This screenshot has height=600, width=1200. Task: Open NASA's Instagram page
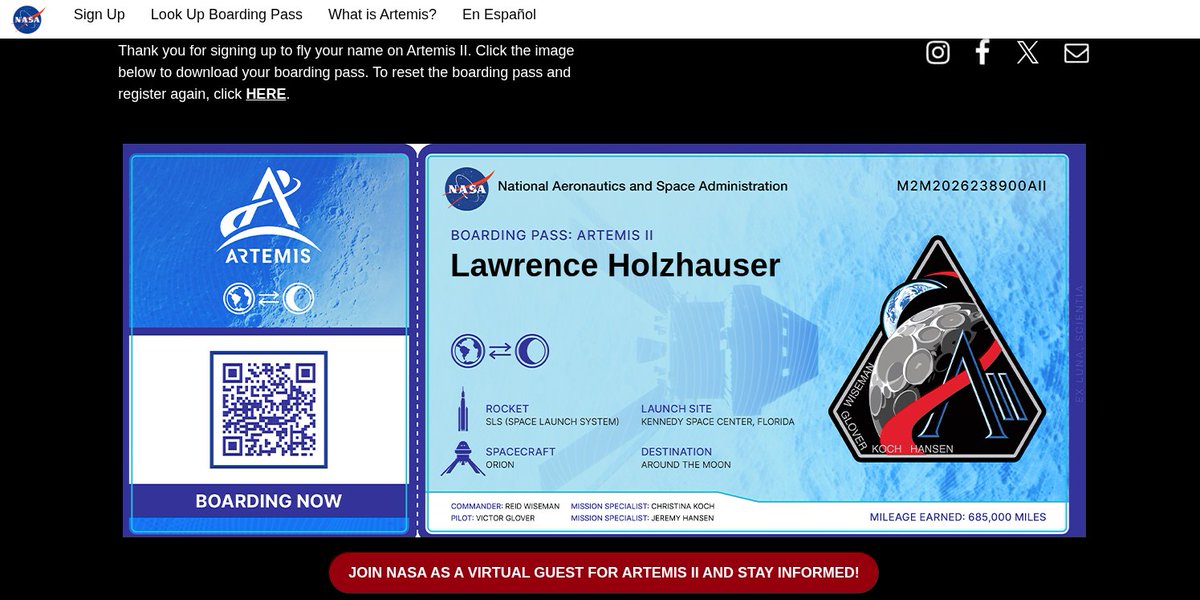pyautogui.click(x=938, y=52)
